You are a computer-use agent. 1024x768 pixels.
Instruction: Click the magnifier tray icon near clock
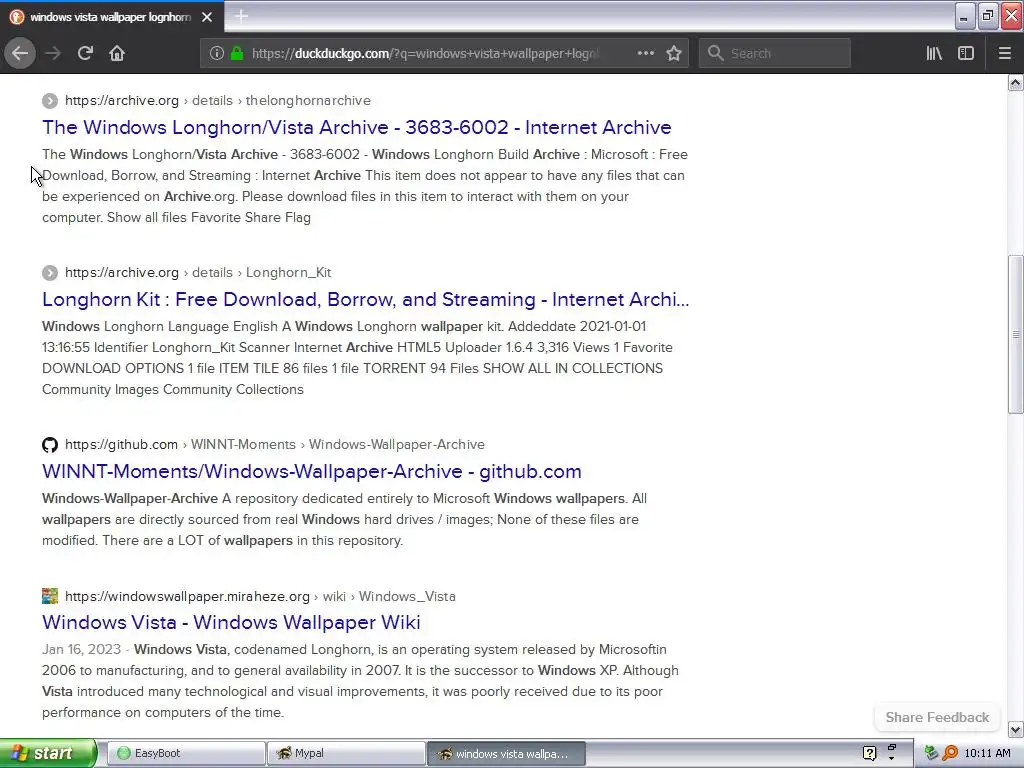point(950,753)
